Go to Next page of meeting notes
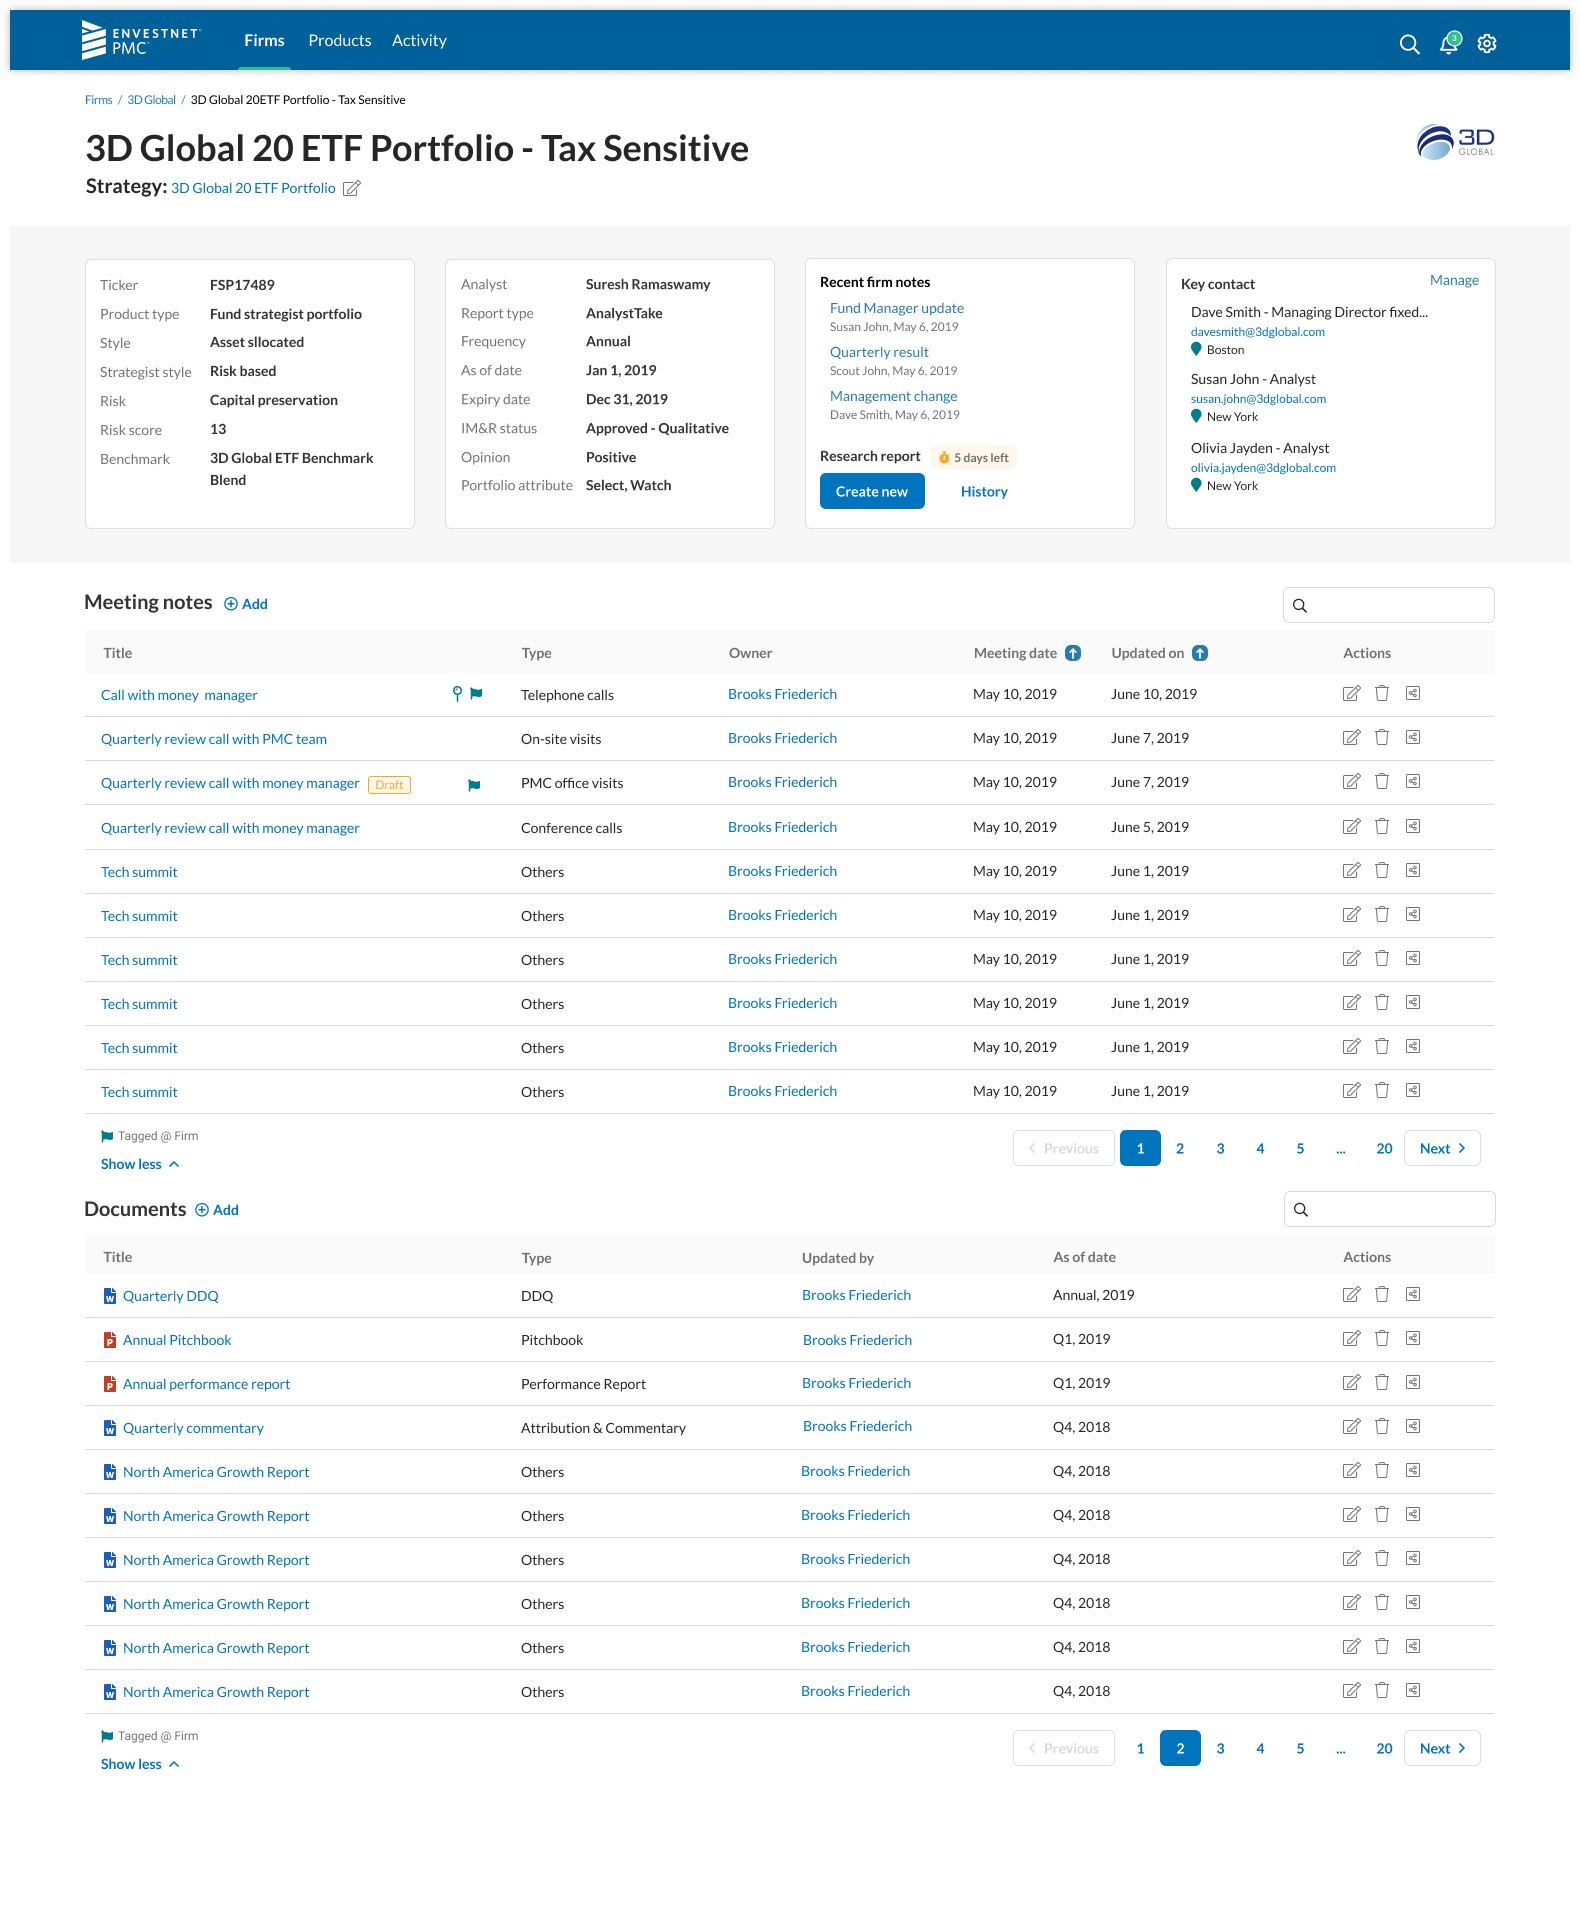The height and width of the screenshot is (1913, 1580). pos(1442,1148)
